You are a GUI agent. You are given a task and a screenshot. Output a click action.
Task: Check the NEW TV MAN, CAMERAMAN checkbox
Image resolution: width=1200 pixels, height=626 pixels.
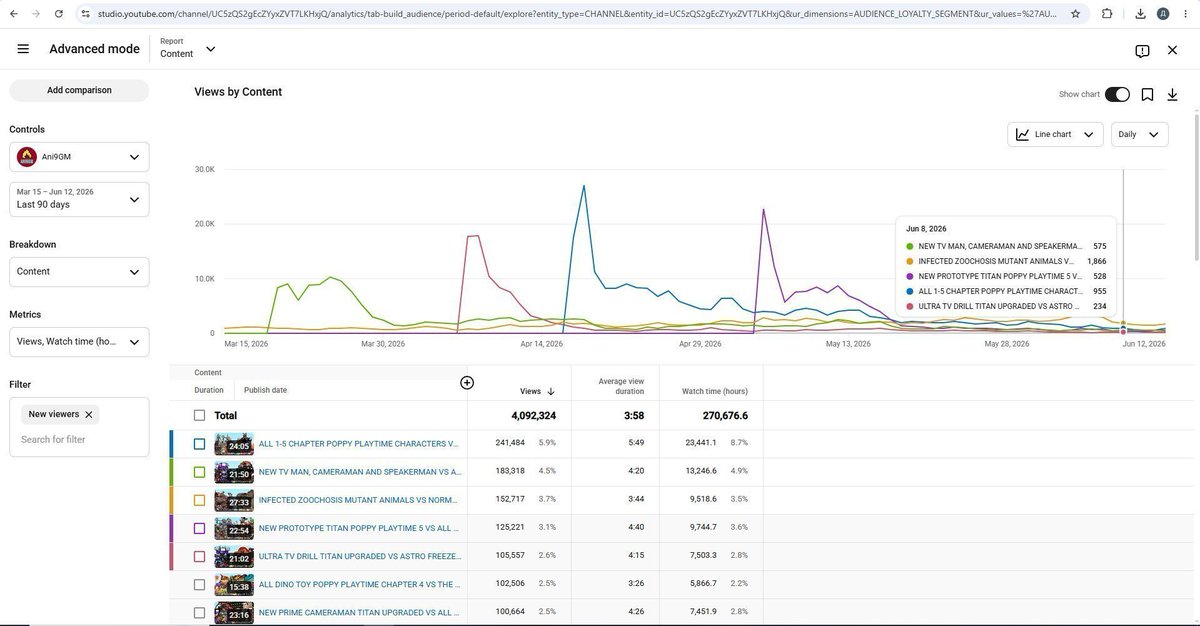200,472
